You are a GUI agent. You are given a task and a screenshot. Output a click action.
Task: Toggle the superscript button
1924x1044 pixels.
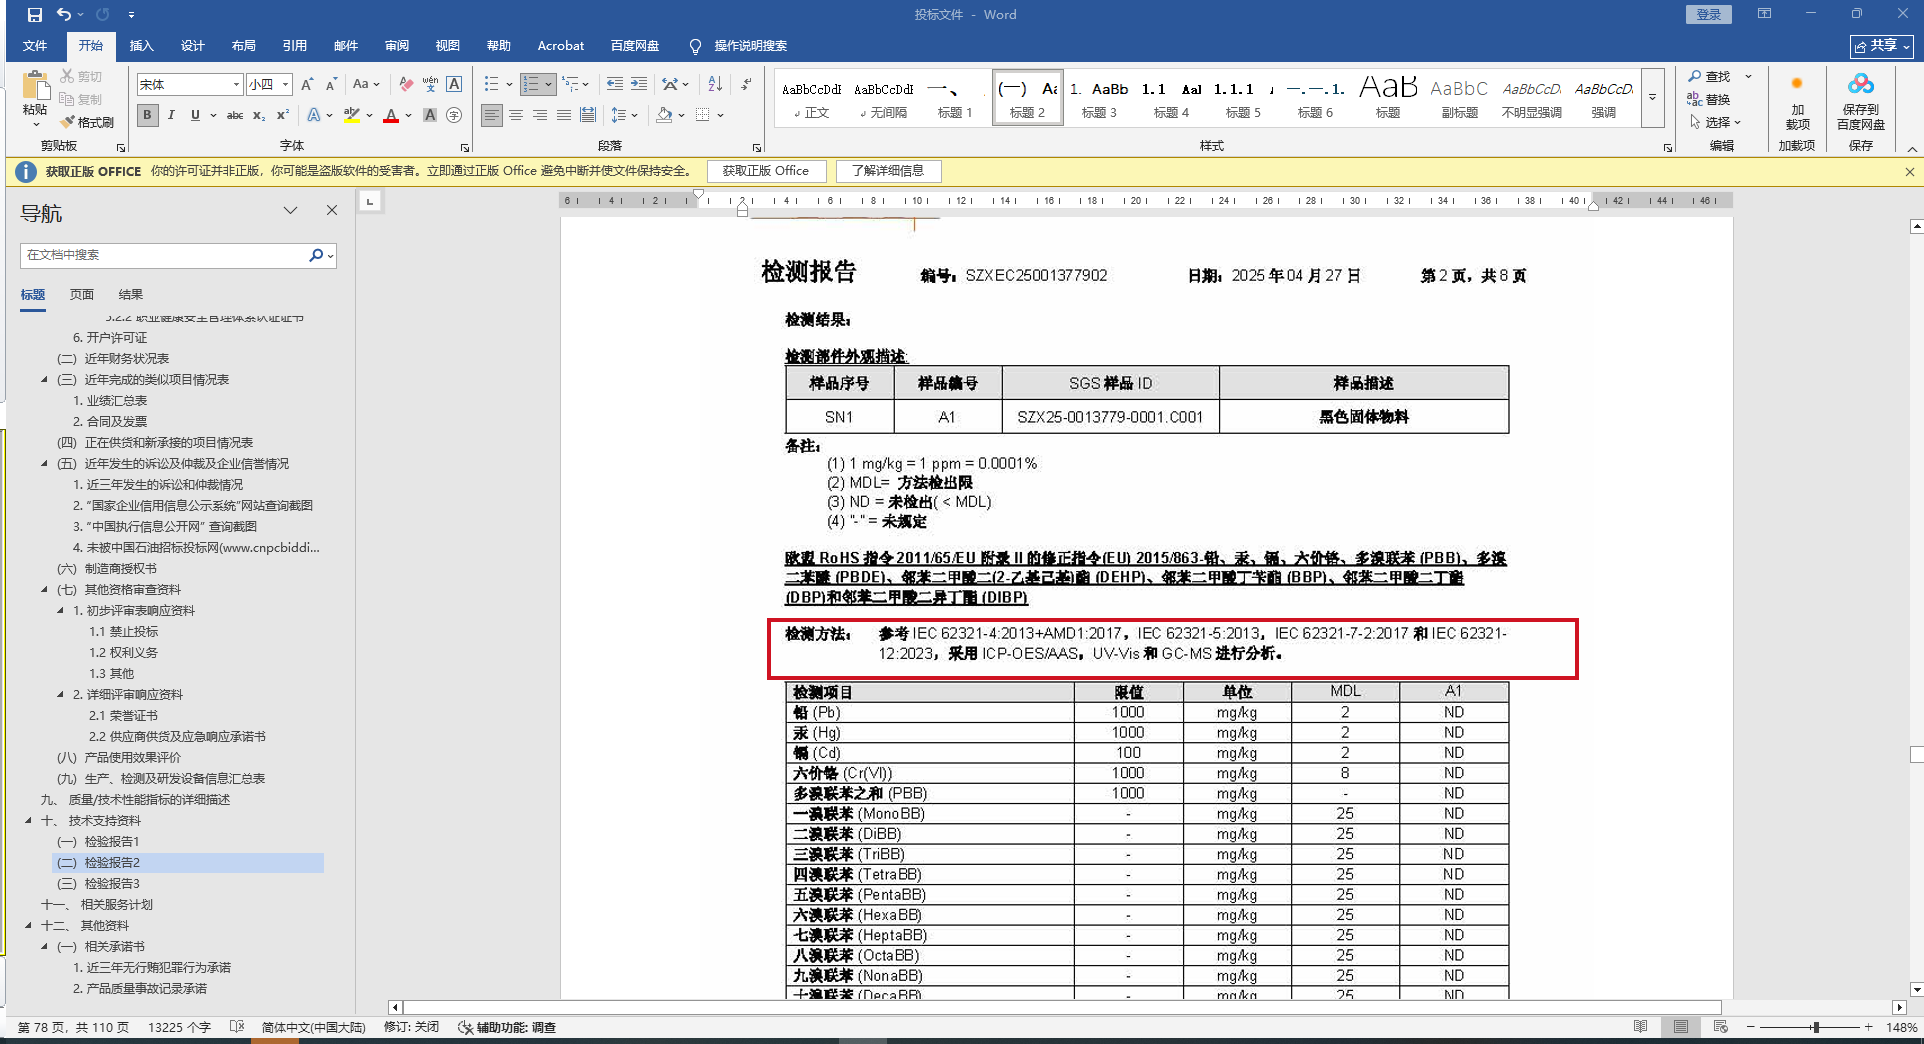283,115
